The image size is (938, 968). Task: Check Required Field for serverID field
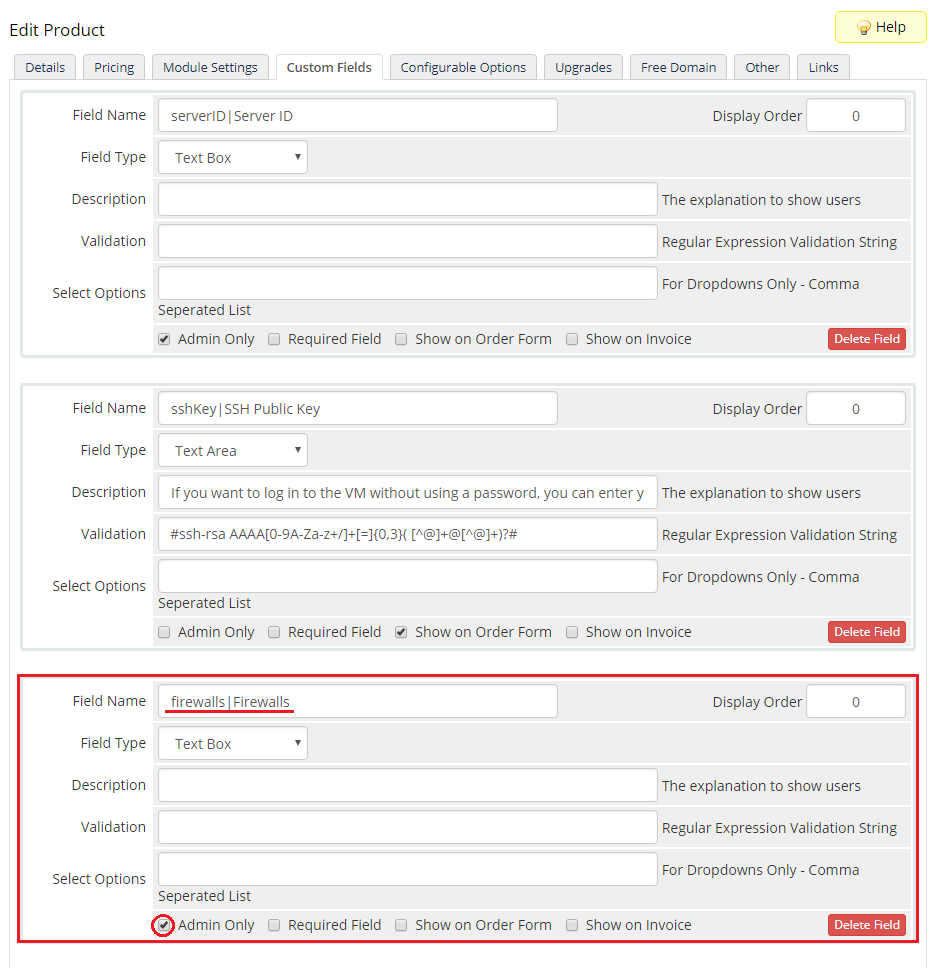coord(274,339)
